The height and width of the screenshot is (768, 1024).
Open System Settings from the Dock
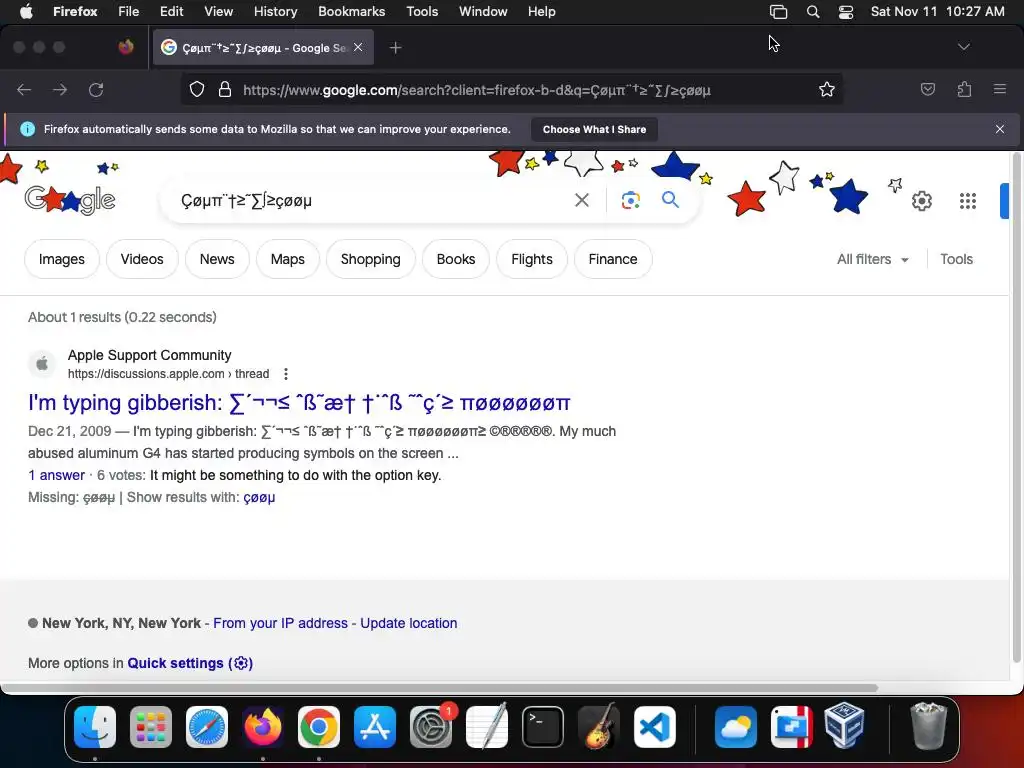pyautogui.click(x=431, y=727)
